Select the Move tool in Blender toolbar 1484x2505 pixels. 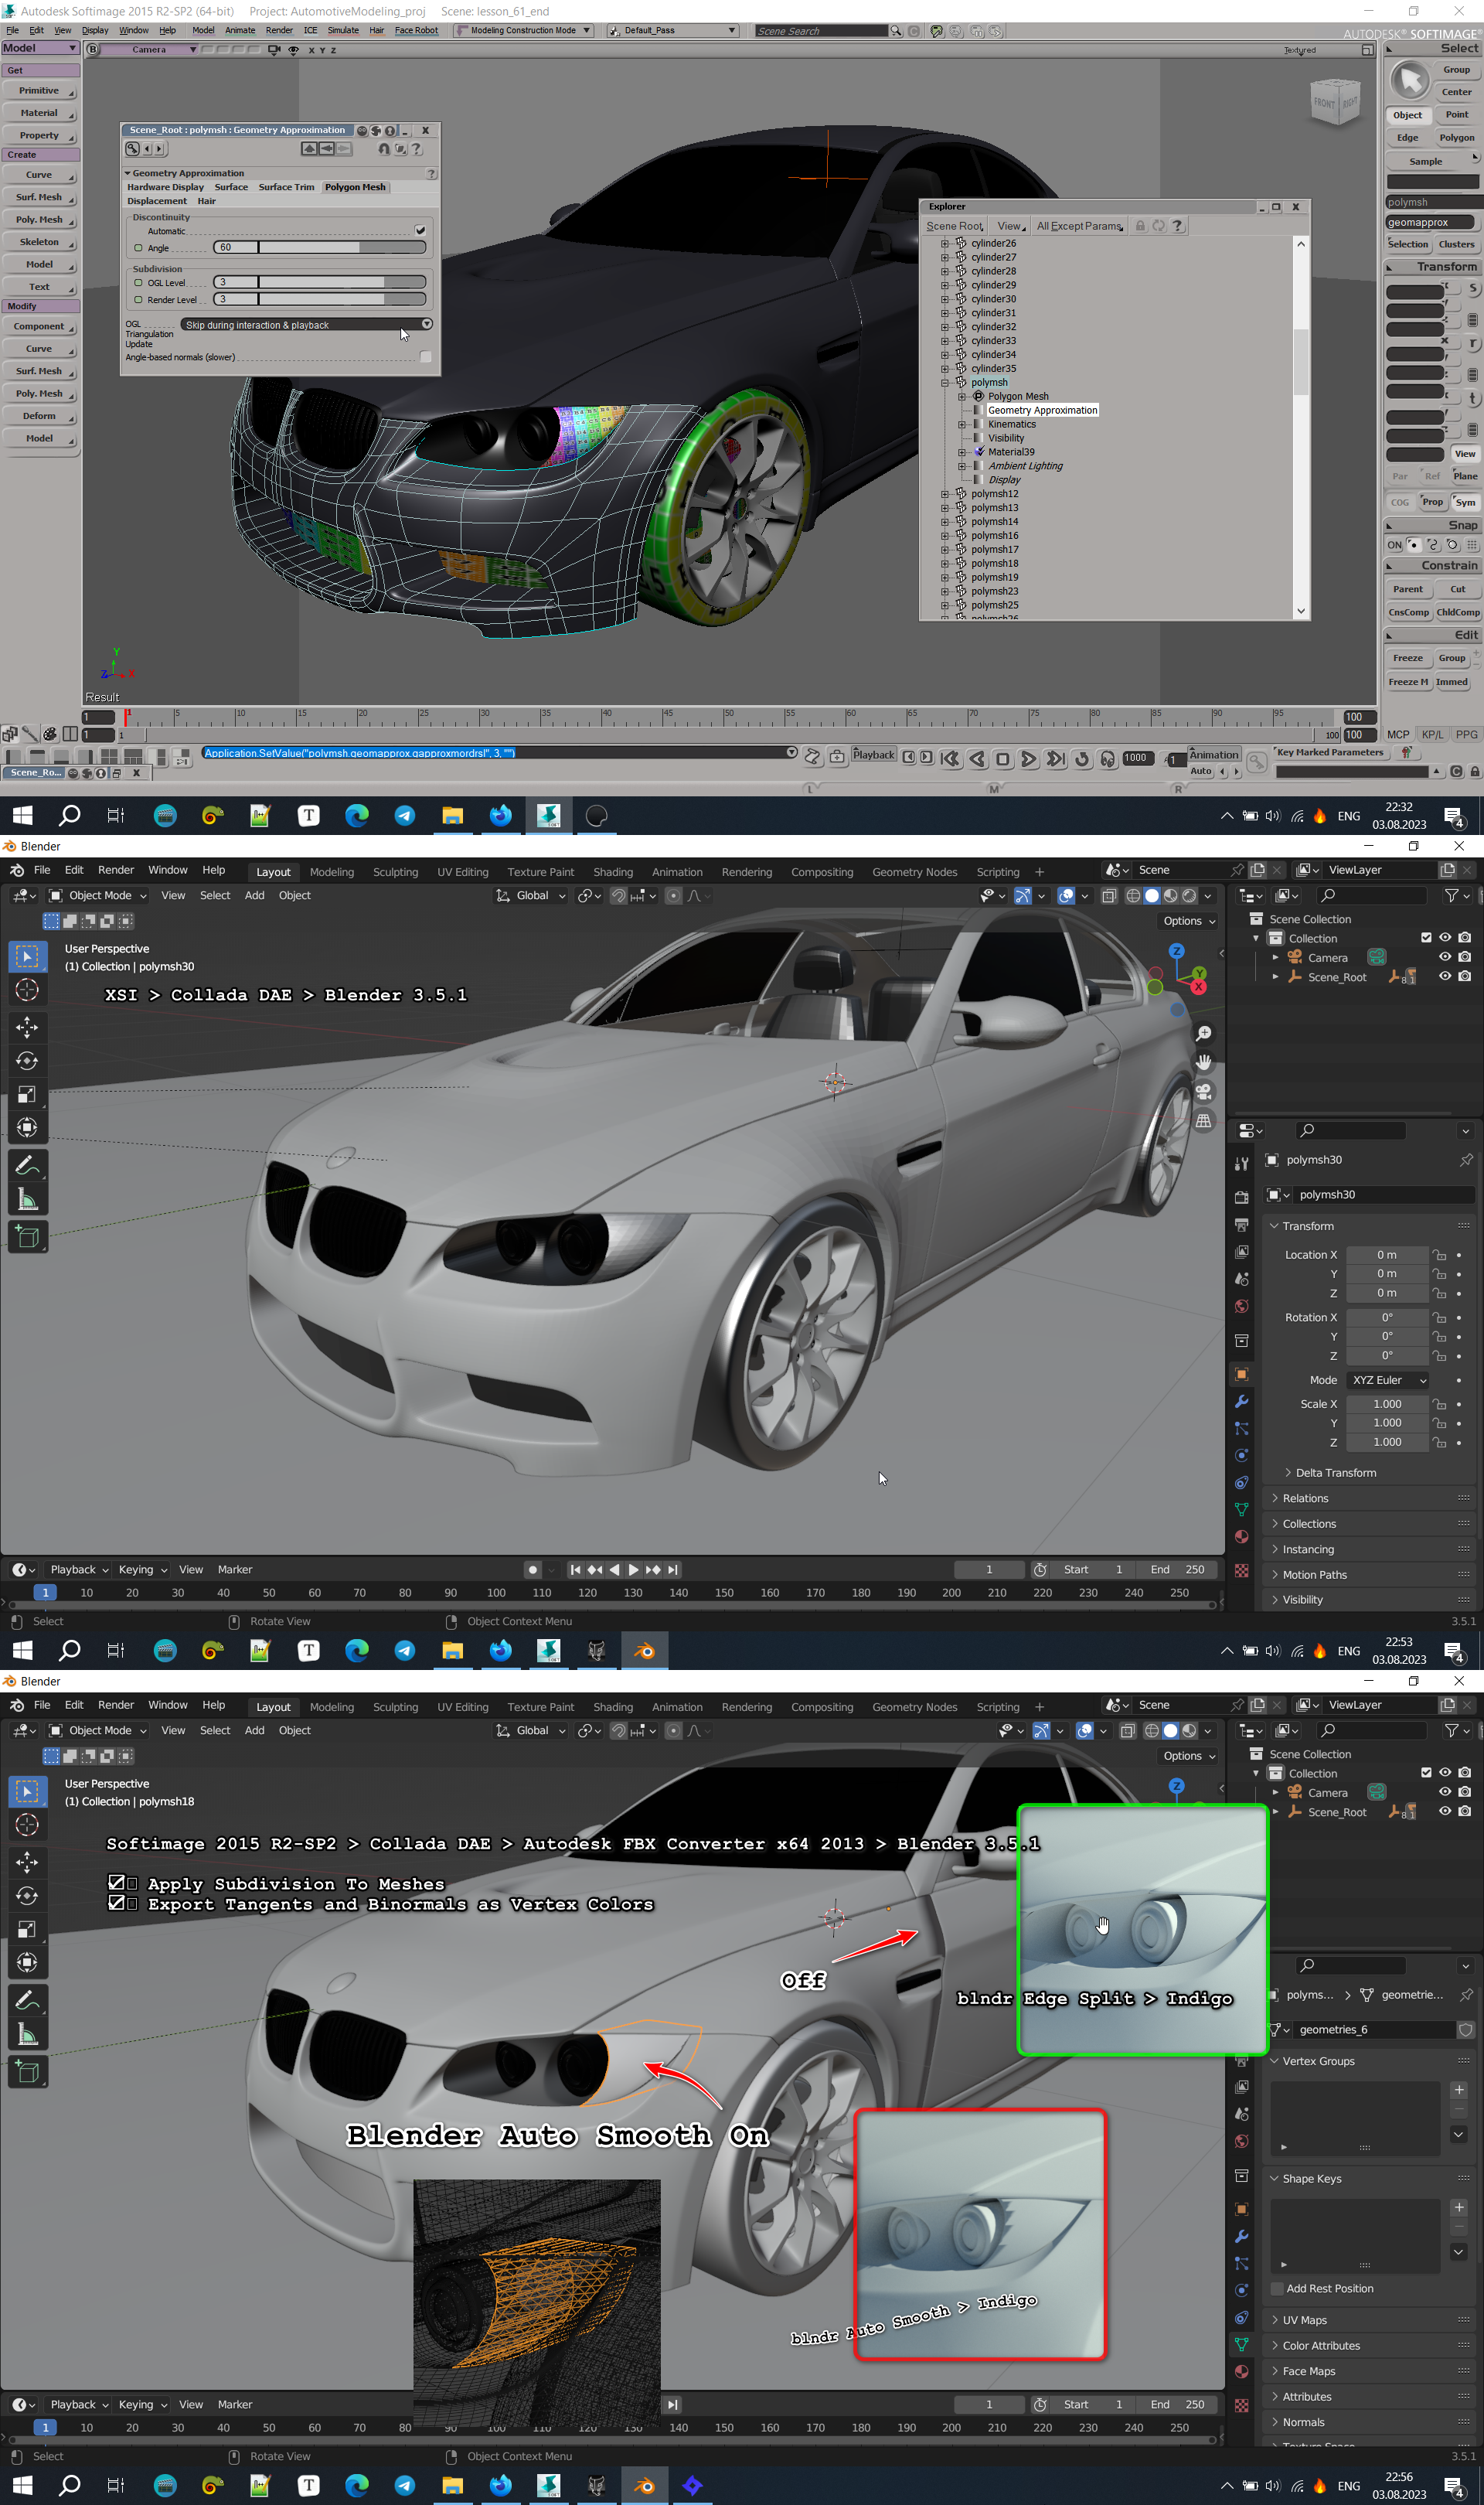coord(27,1027)
